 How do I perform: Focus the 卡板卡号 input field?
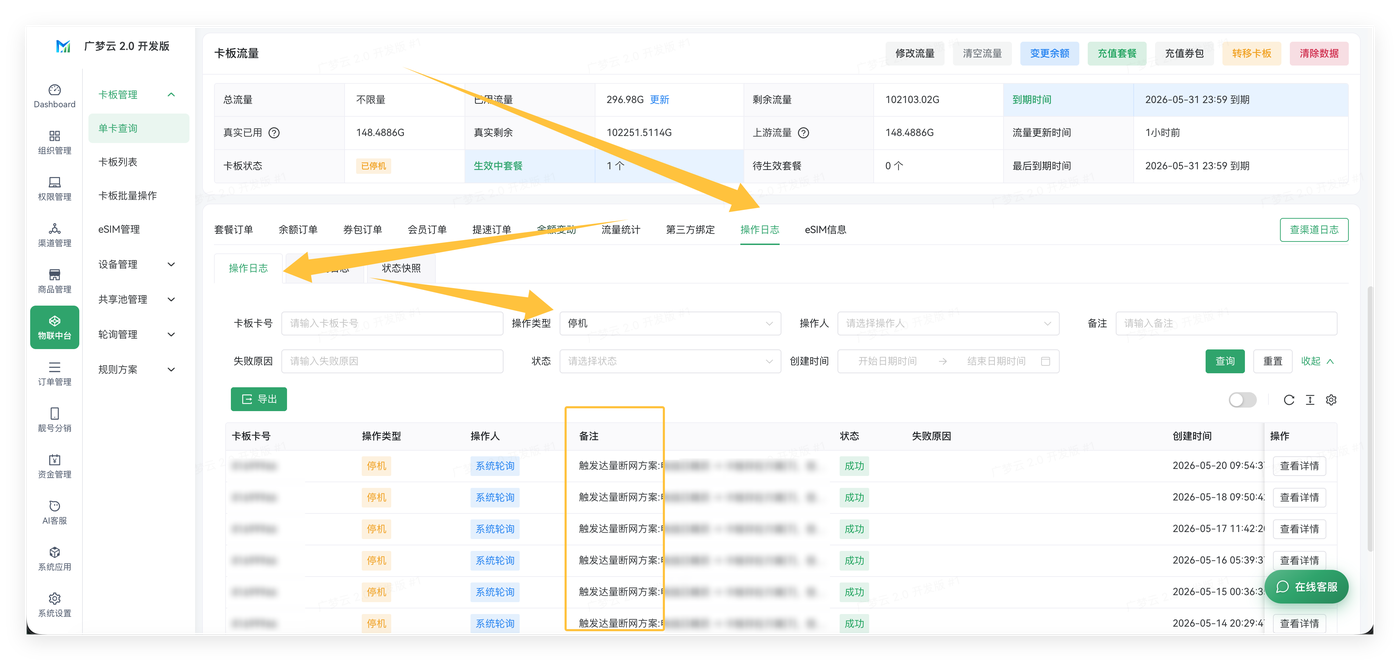392,323
